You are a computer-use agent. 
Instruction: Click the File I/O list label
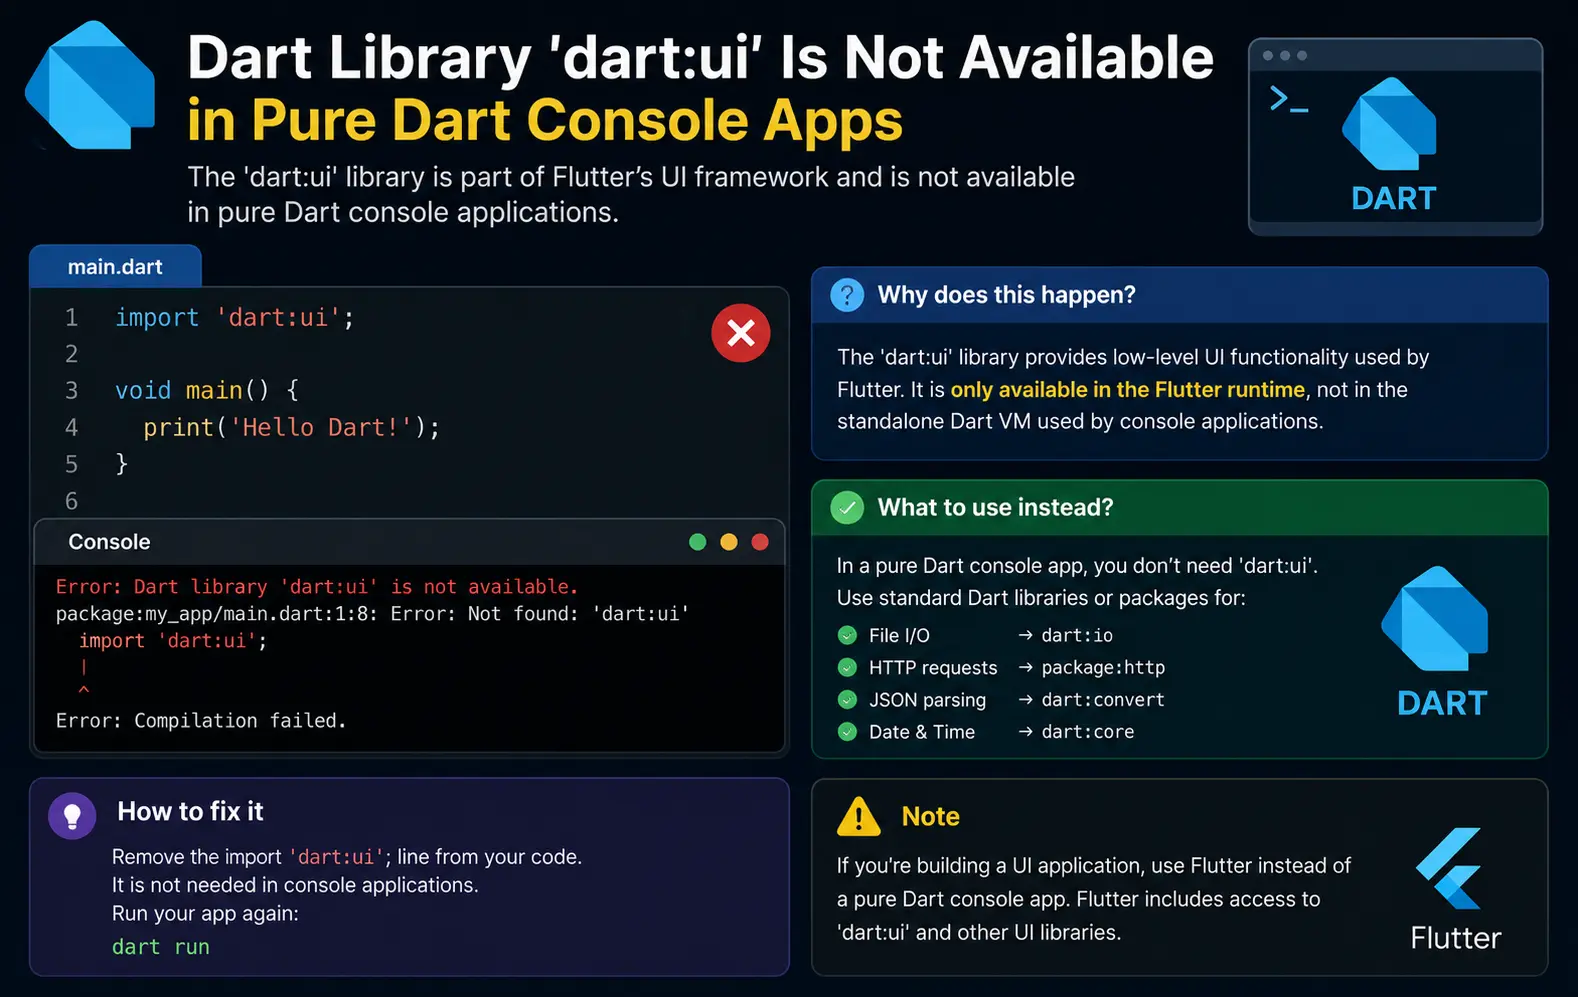pos(899,635)
